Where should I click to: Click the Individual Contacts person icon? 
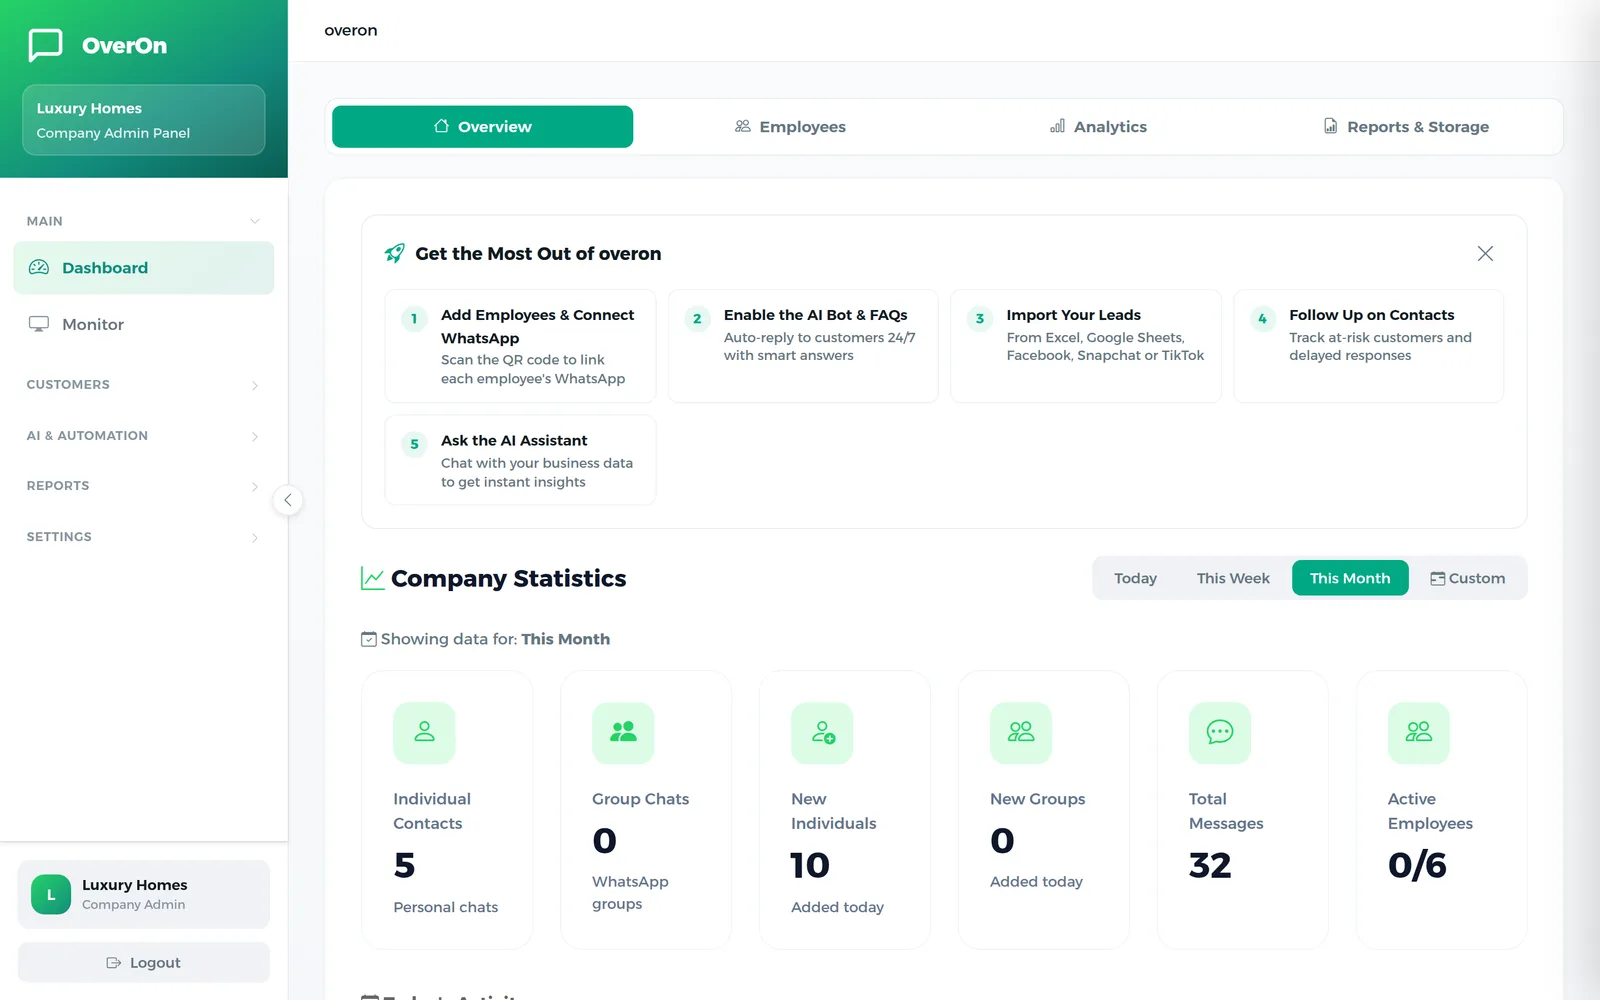(424, 732)
